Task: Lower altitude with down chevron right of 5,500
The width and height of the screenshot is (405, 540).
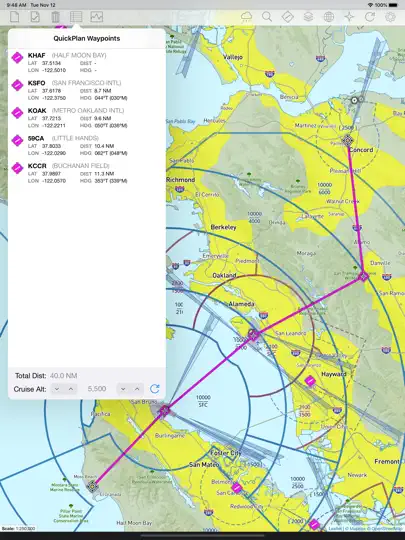Action: coord(123,389)
